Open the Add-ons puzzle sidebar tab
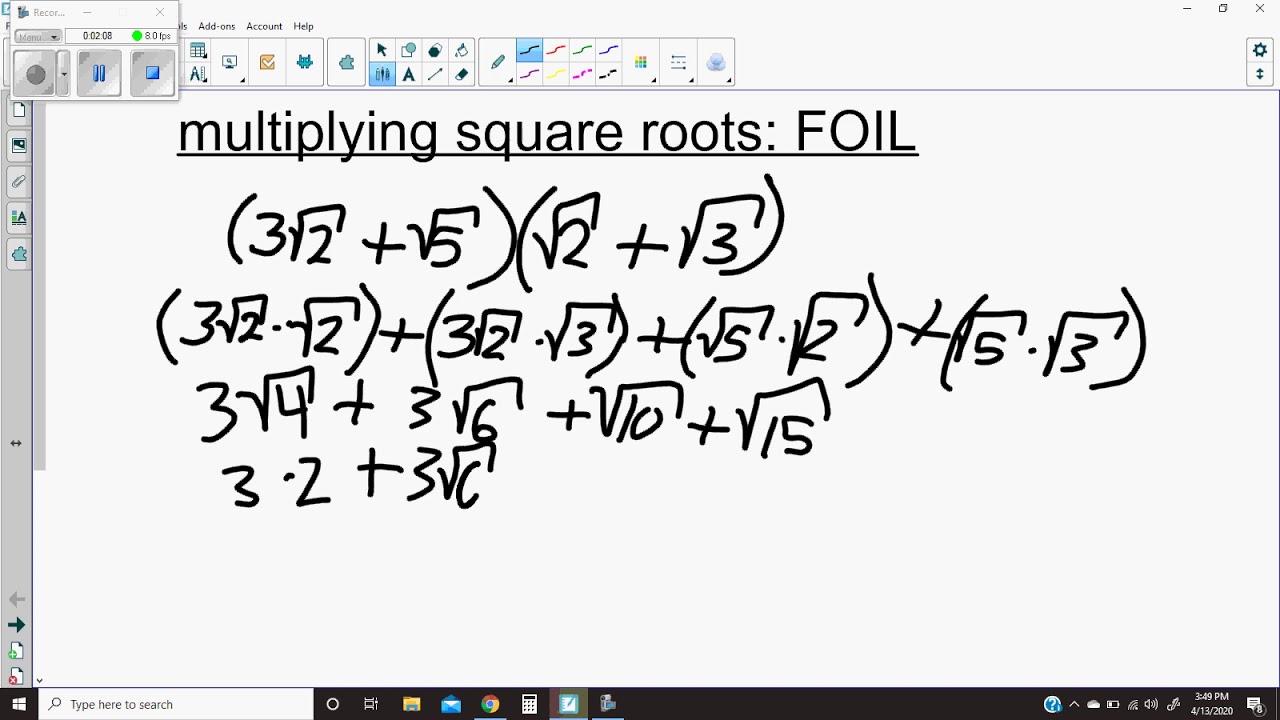 click(x=19, y=254)
